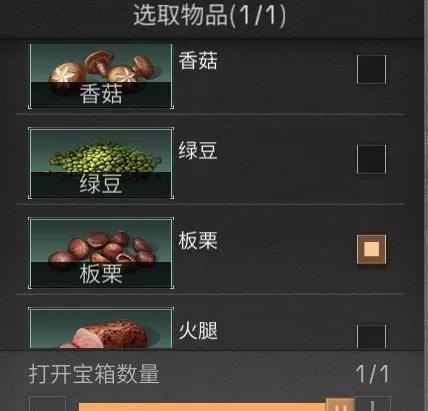Tick the checkbox for 香菇
The width and height of the screenshot is (428, 411).
pos(371,69)
